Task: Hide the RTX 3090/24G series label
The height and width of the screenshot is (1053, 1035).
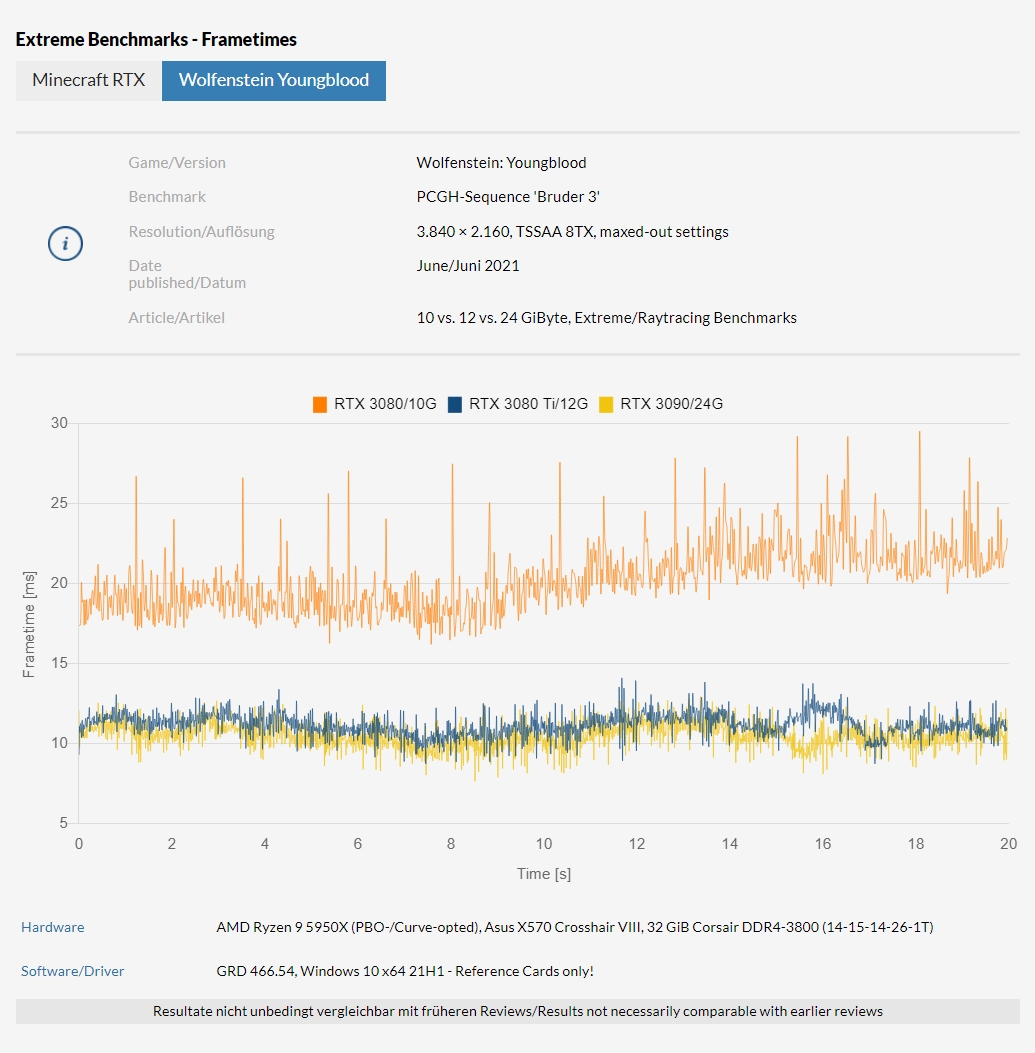Action: (x=671, y=404)
